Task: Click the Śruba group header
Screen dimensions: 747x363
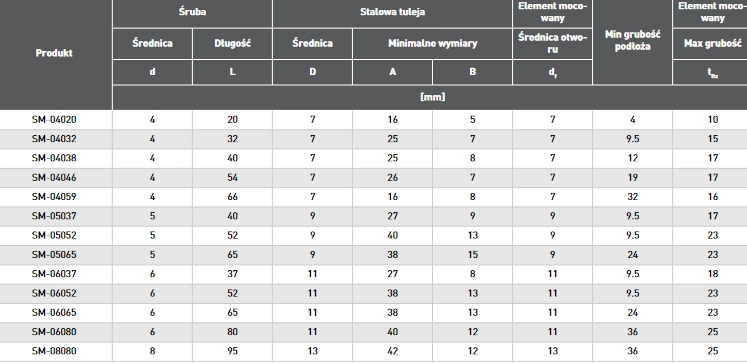Action: [x=192, y=12]
